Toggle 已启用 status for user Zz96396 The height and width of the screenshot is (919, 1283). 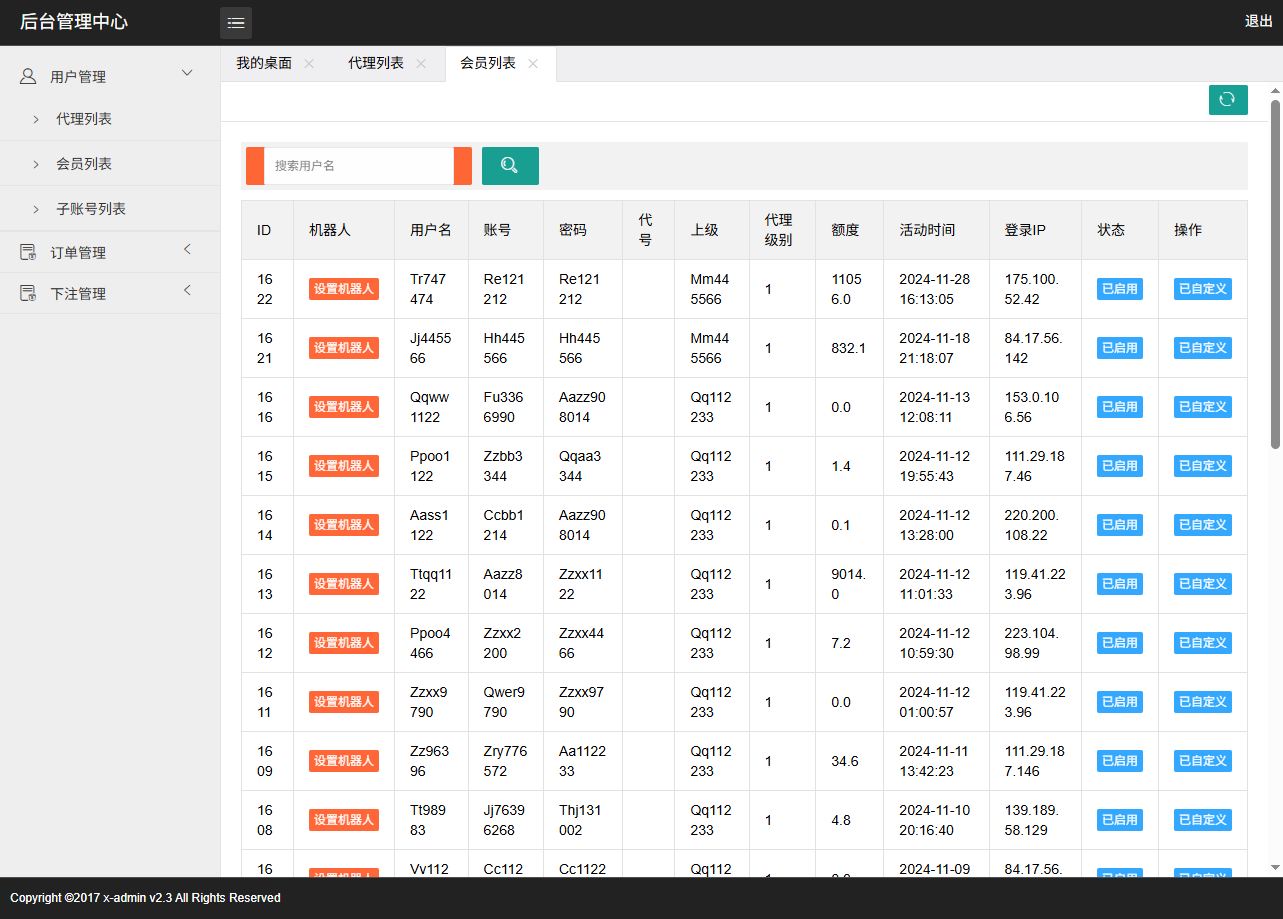pos(1119,760)
